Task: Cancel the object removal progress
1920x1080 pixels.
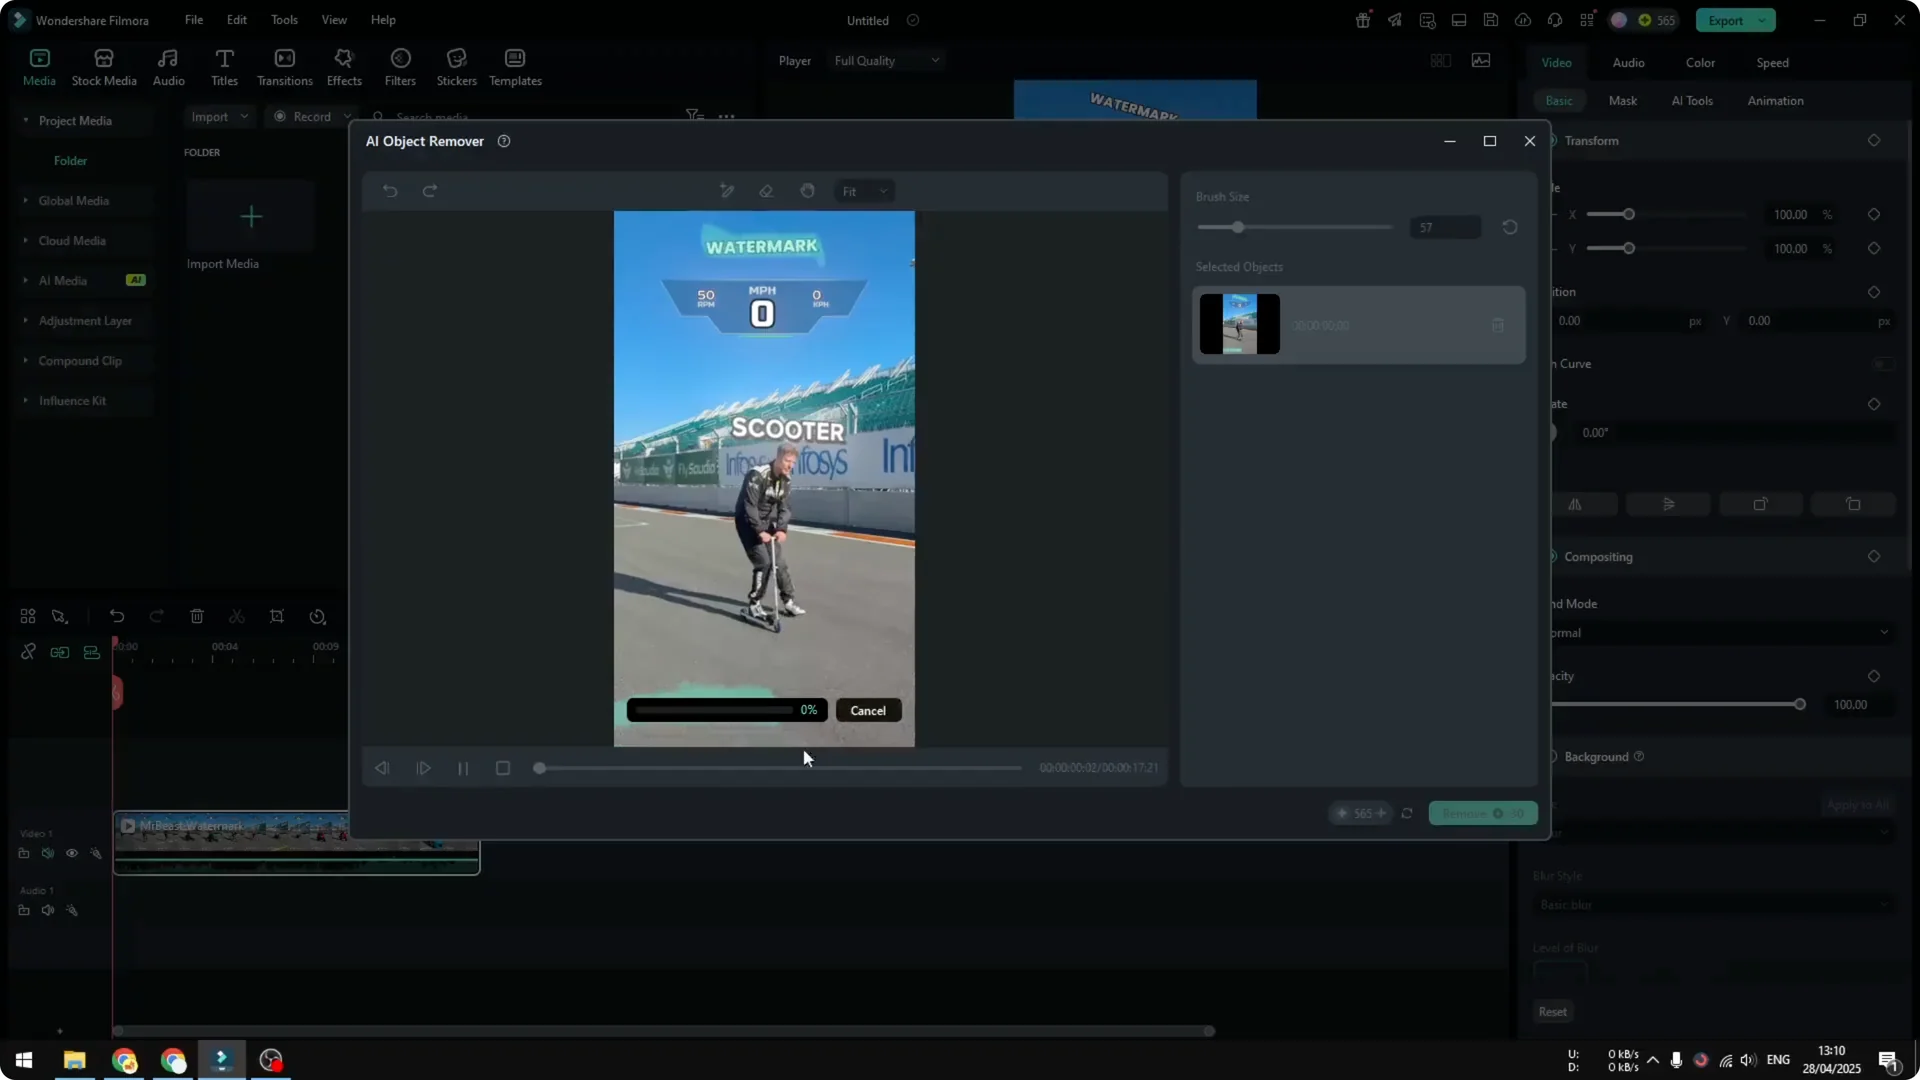Action: (x=868, y=710)
